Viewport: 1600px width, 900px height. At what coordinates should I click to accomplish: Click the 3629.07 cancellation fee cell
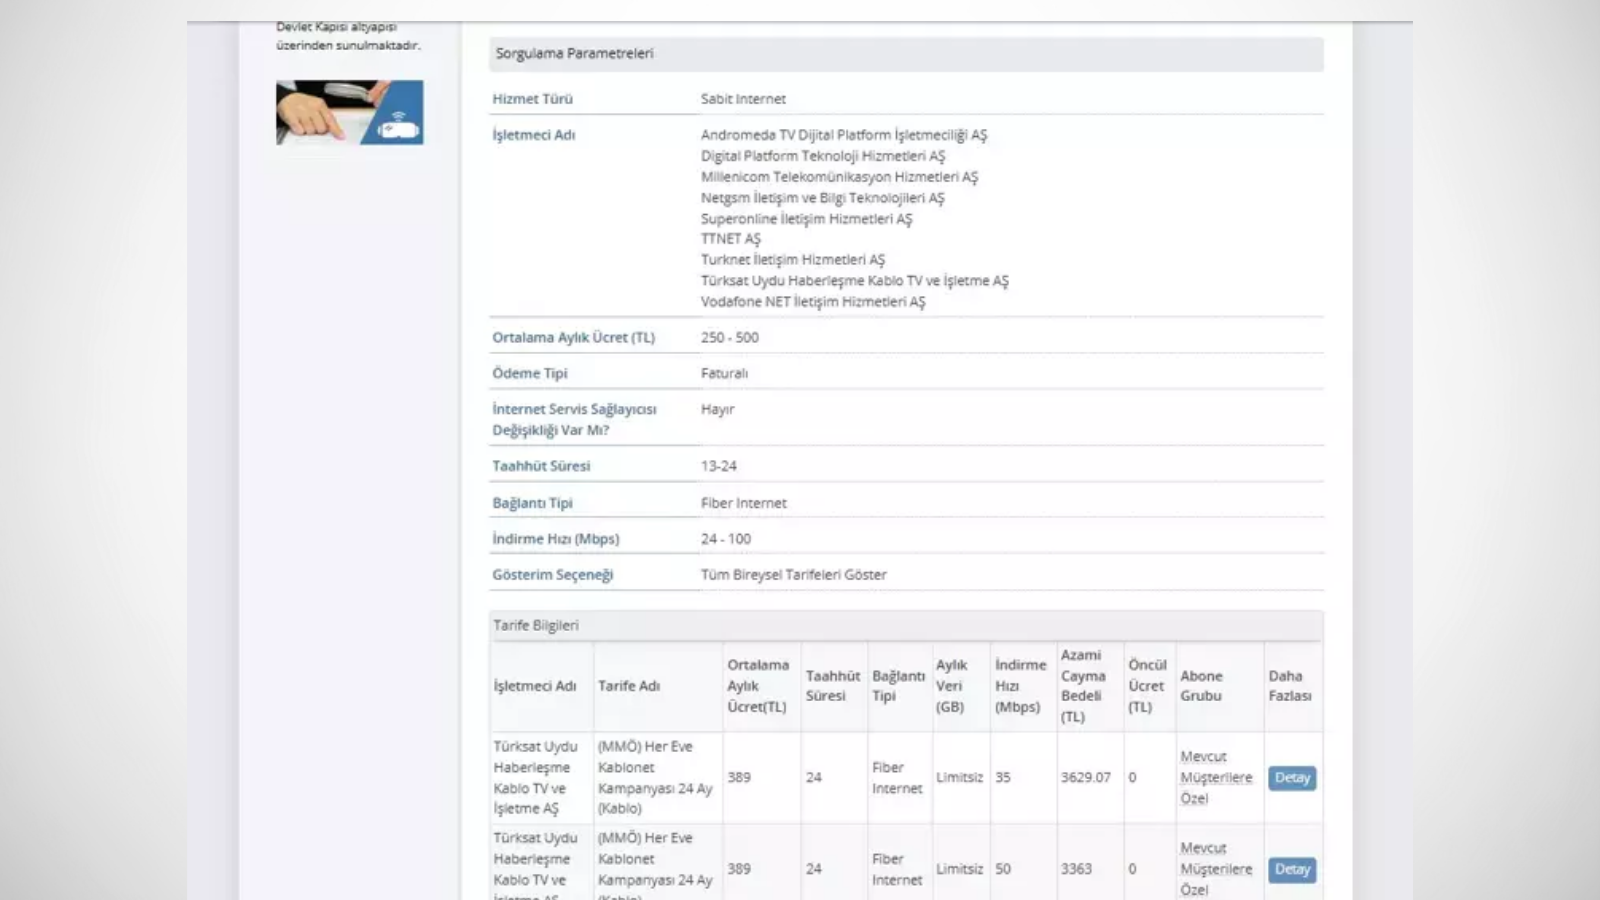1085,777
